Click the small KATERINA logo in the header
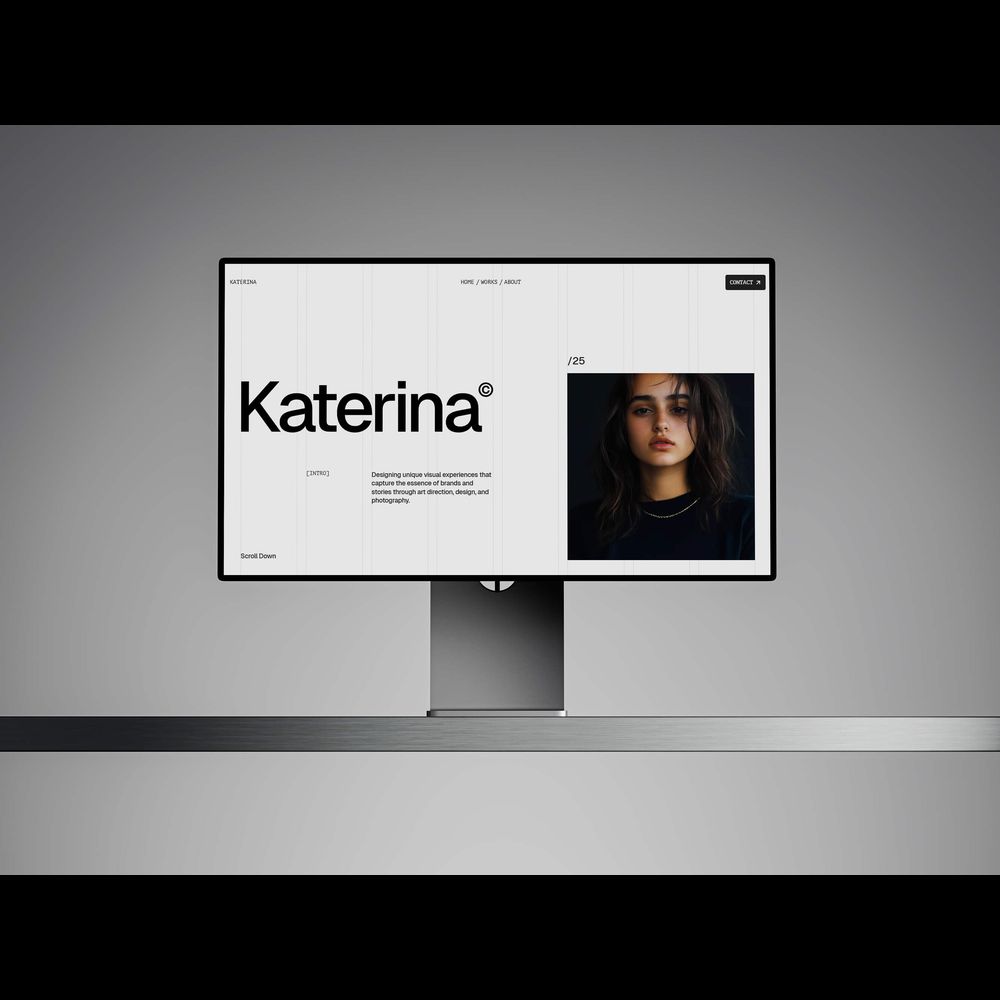This screenshot has height=1000, width=1000. click(243, 282)
